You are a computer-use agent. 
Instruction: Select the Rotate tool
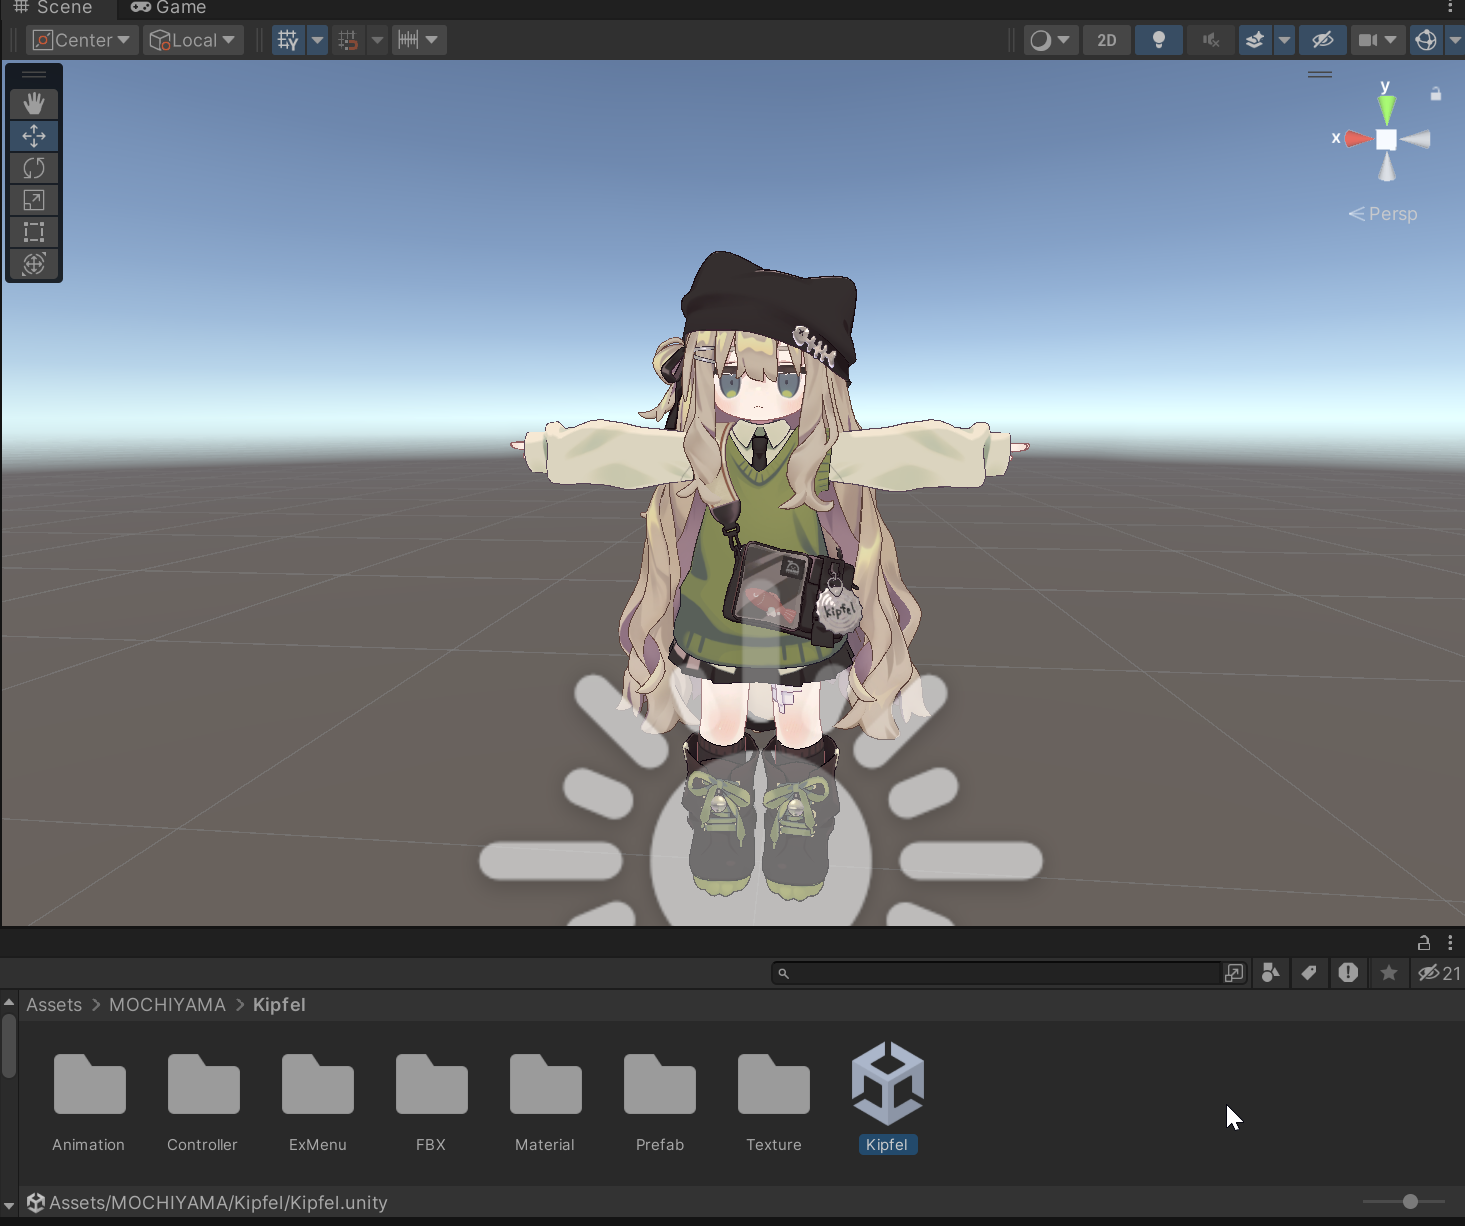[x=34, y=168]
